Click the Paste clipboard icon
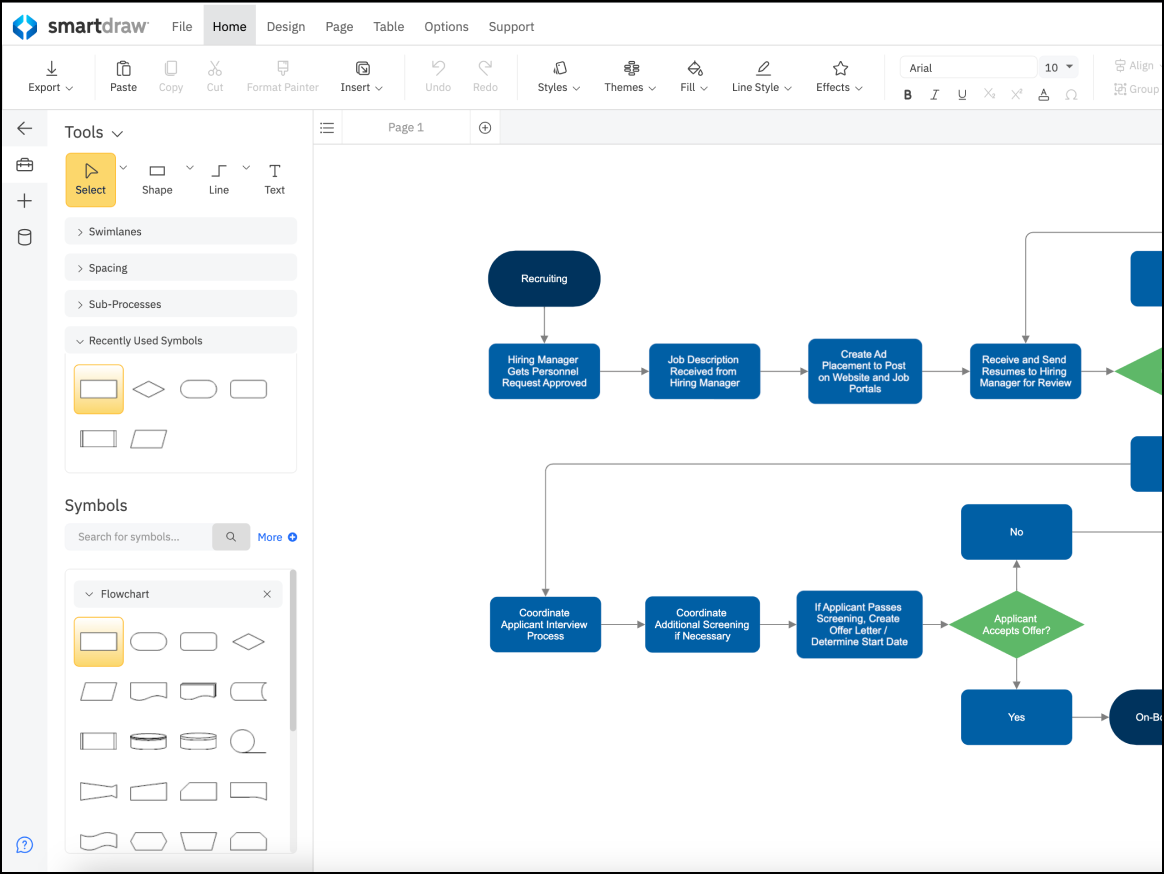Screen dimensions: 1164x874 pyautogui.click(x=123, y=68)
